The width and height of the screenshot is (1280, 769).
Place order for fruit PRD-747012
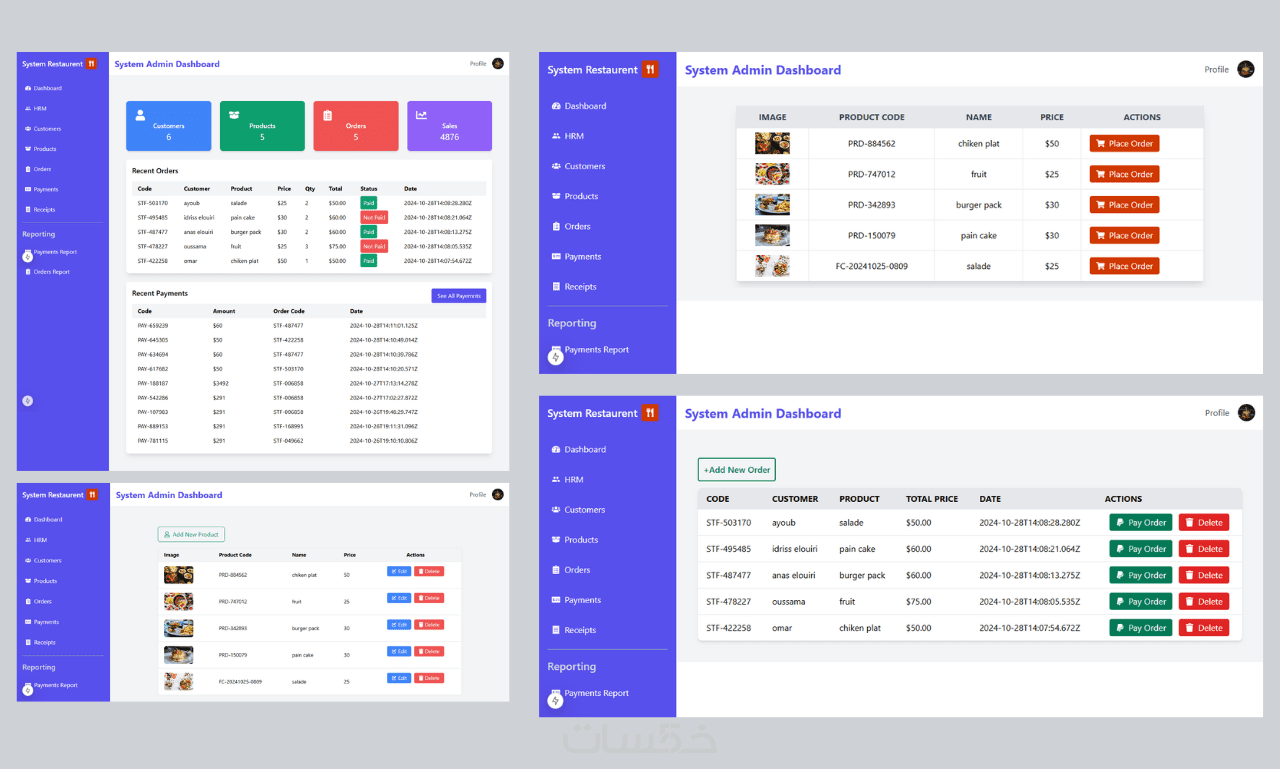pyautogui.click(x=1124, y=174)
